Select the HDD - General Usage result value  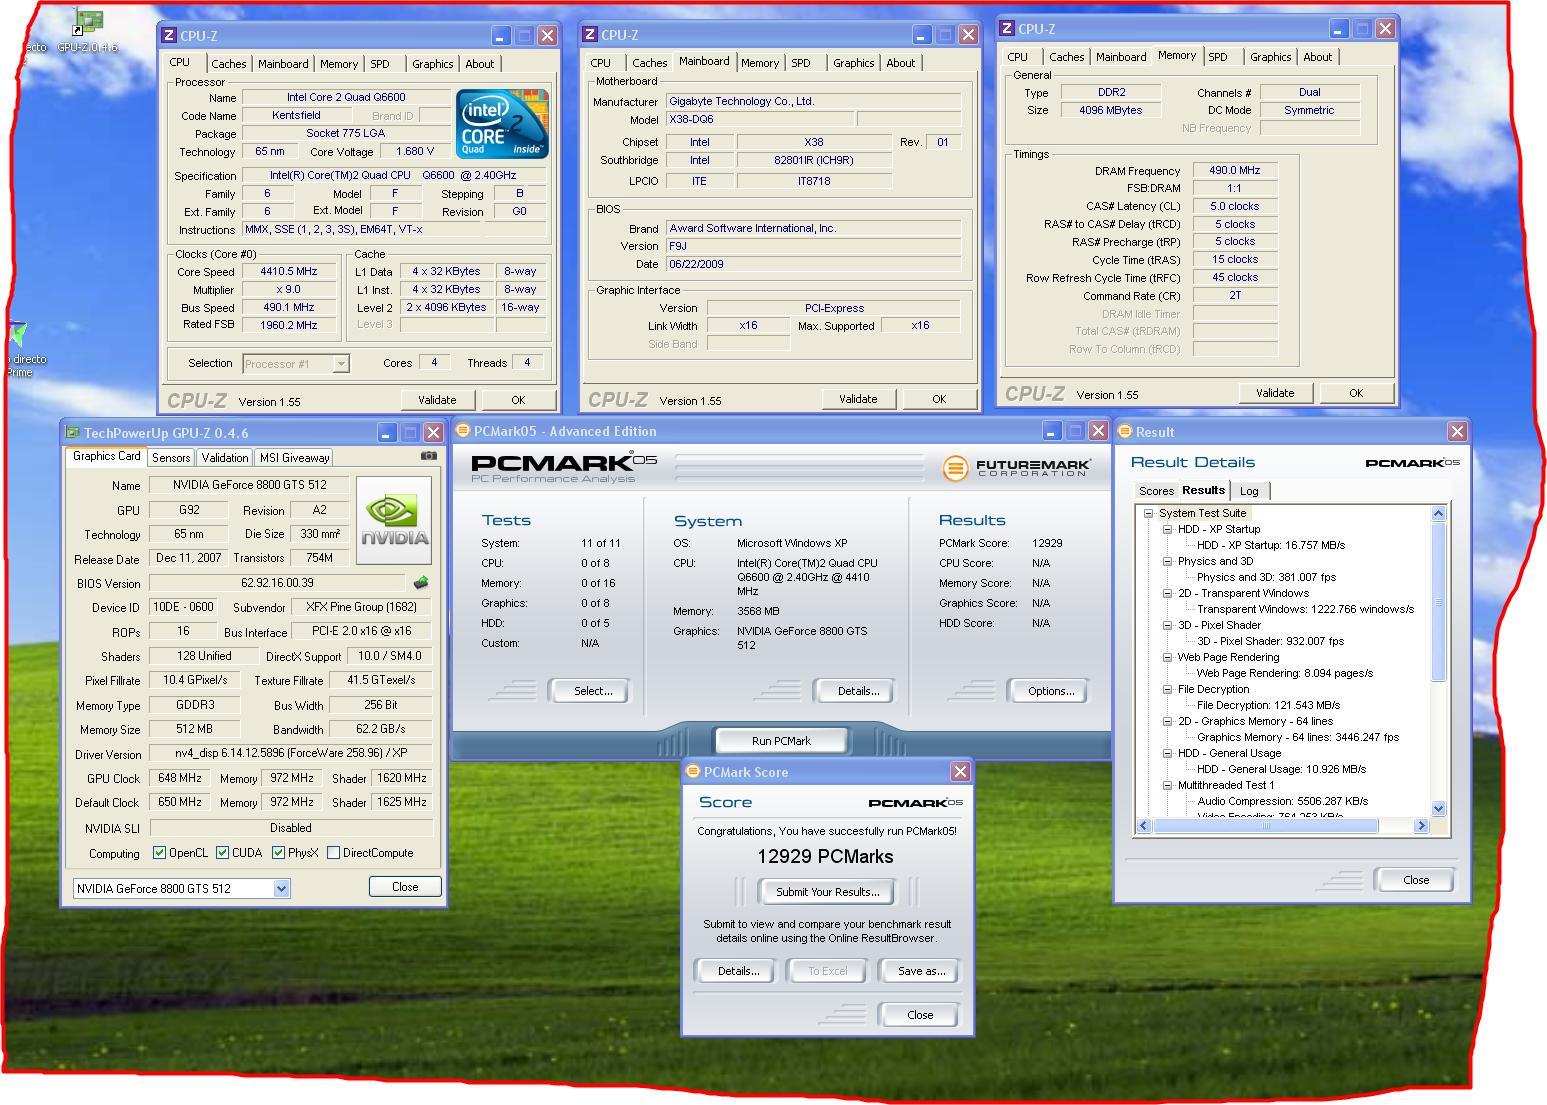tap(1281, 769)
